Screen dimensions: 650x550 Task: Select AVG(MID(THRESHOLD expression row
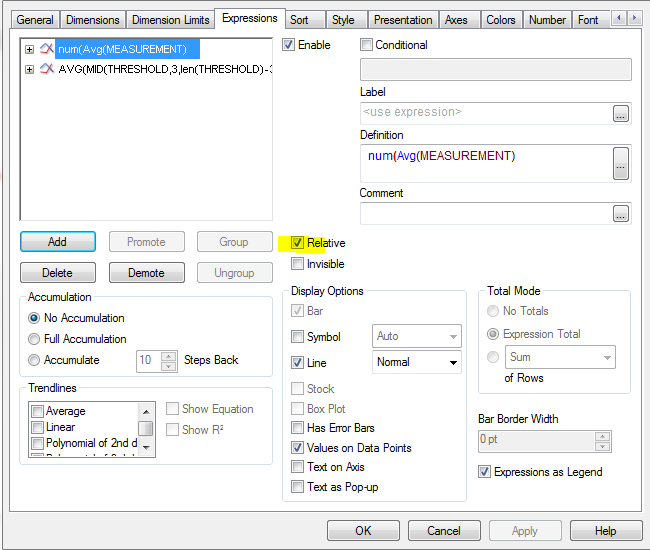coord(165,69)
